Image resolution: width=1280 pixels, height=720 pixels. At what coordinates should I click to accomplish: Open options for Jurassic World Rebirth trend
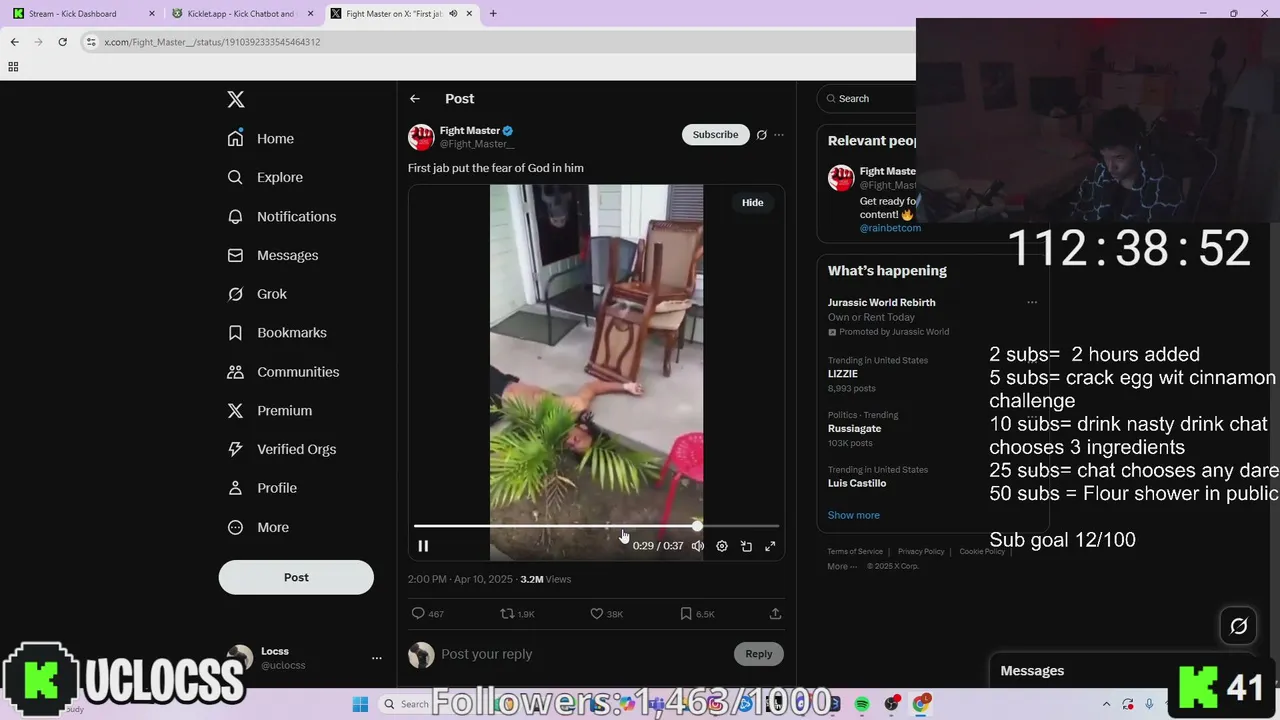(1032, 302)
